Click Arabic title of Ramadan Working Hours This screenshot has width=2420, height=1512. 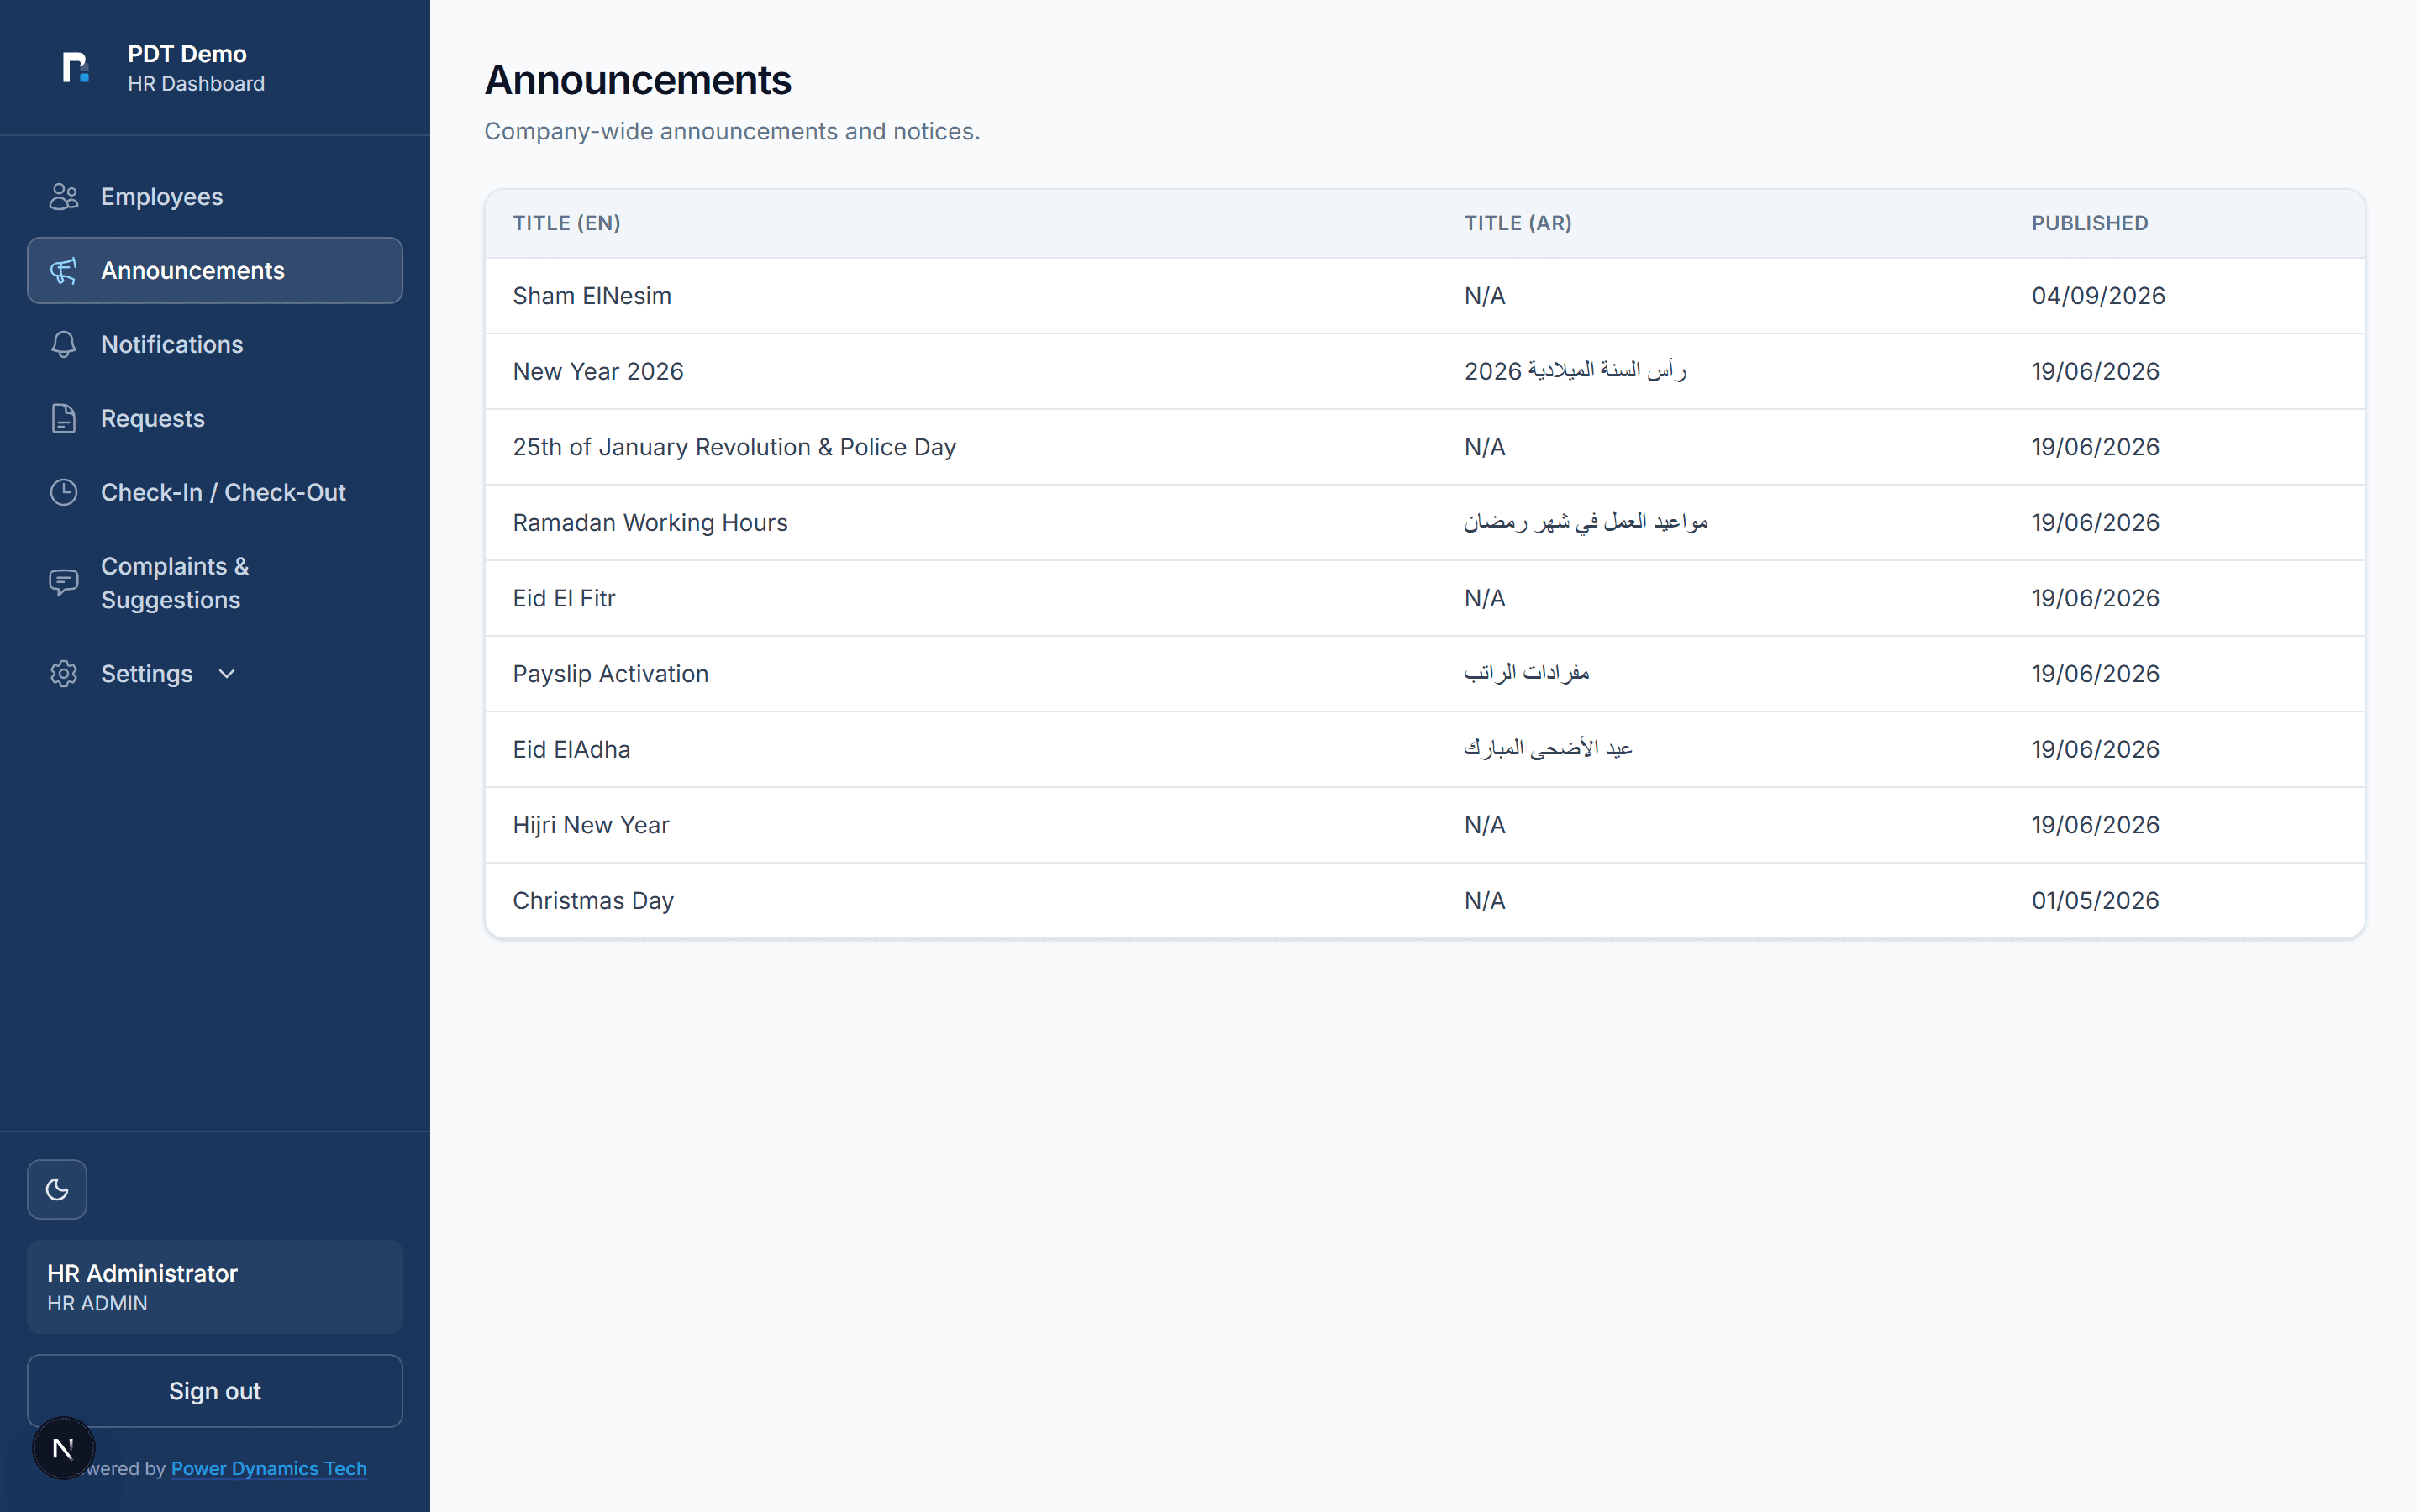click(1586, 522)
